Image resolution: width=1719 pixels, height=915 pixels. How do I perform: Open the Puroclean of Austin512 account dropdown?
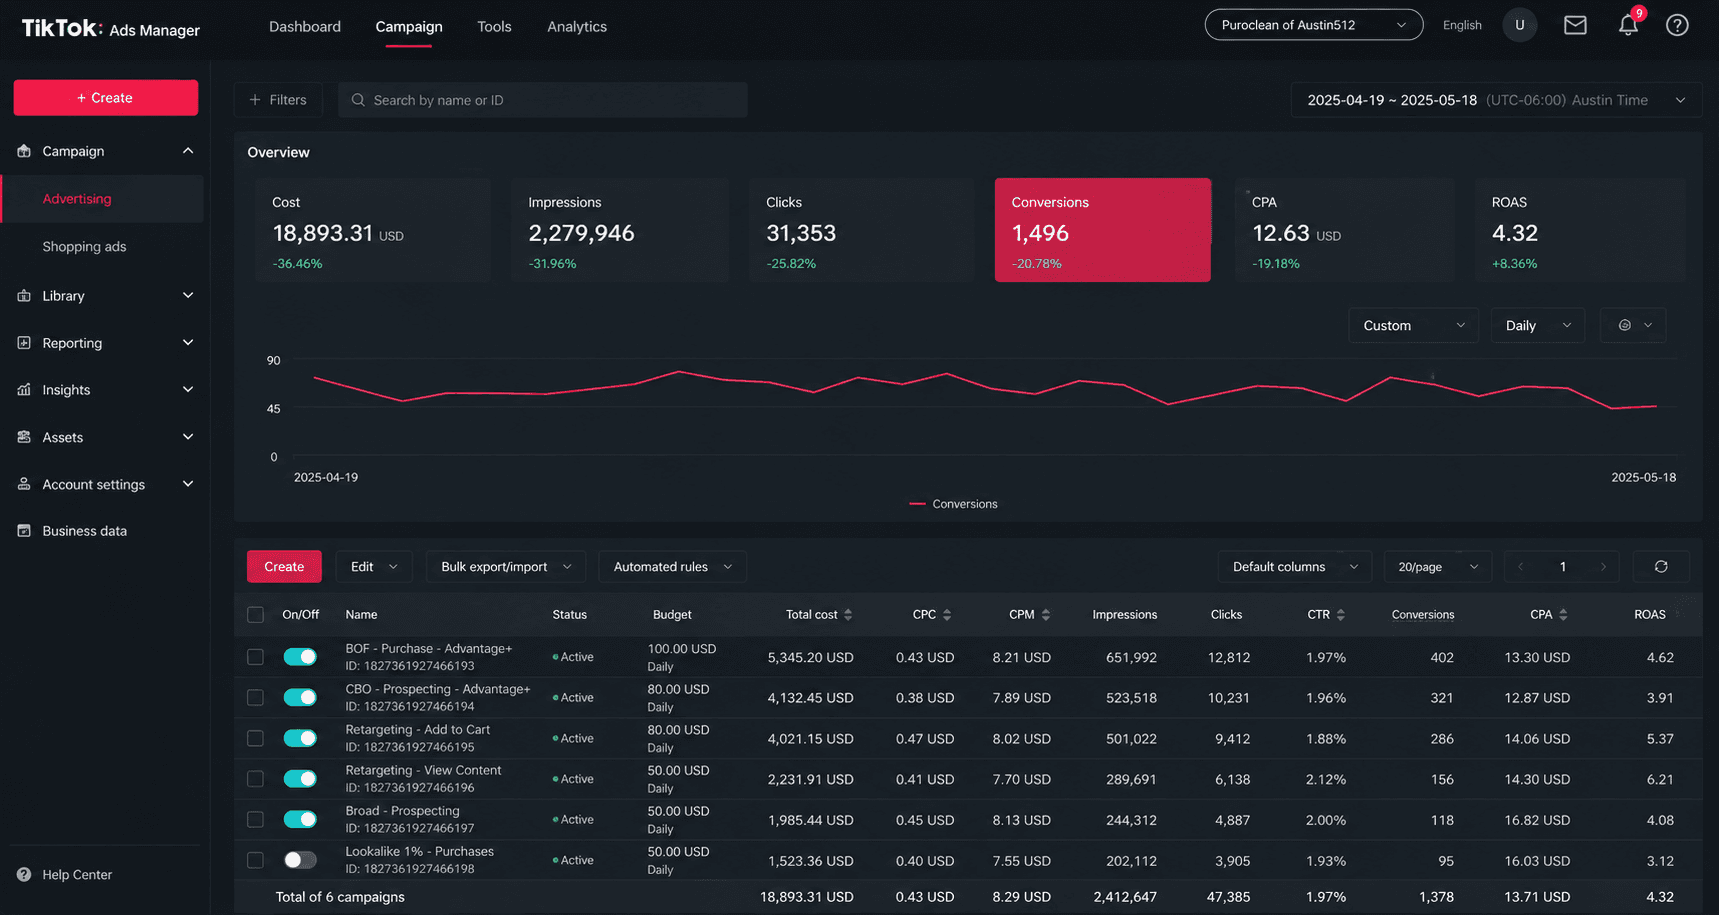coord(1314,25)
